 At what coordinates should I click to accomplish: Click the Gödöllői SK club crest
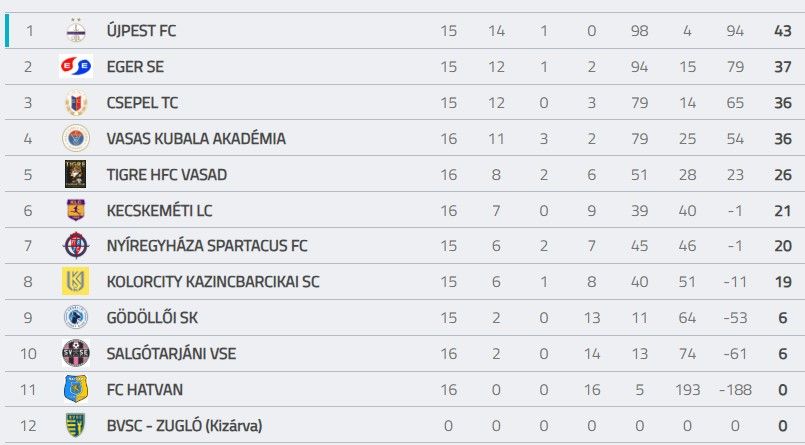(76, 318)
